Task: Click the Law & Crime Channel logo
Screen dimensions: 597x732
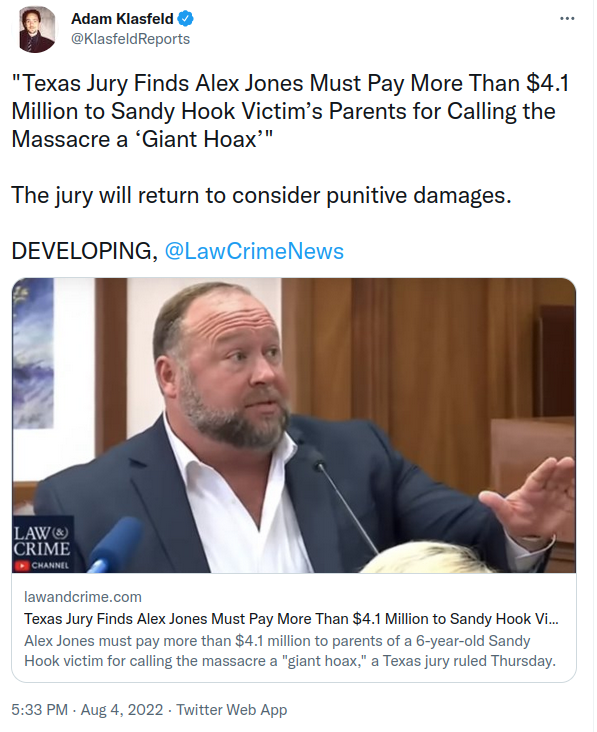Action: (x=42, y=545)
